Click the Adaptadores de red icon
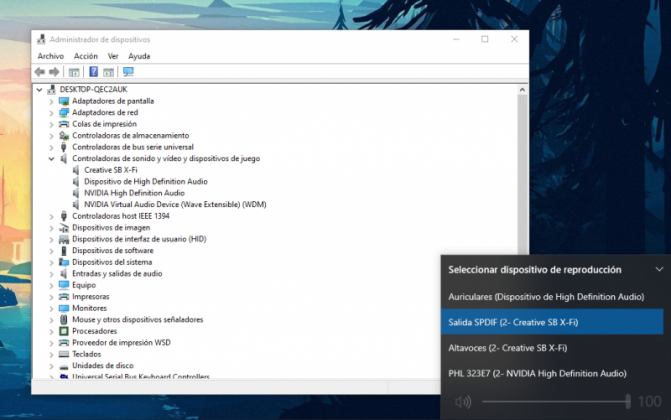The width and height of the screenshot is (671, 420). (64, 112)
